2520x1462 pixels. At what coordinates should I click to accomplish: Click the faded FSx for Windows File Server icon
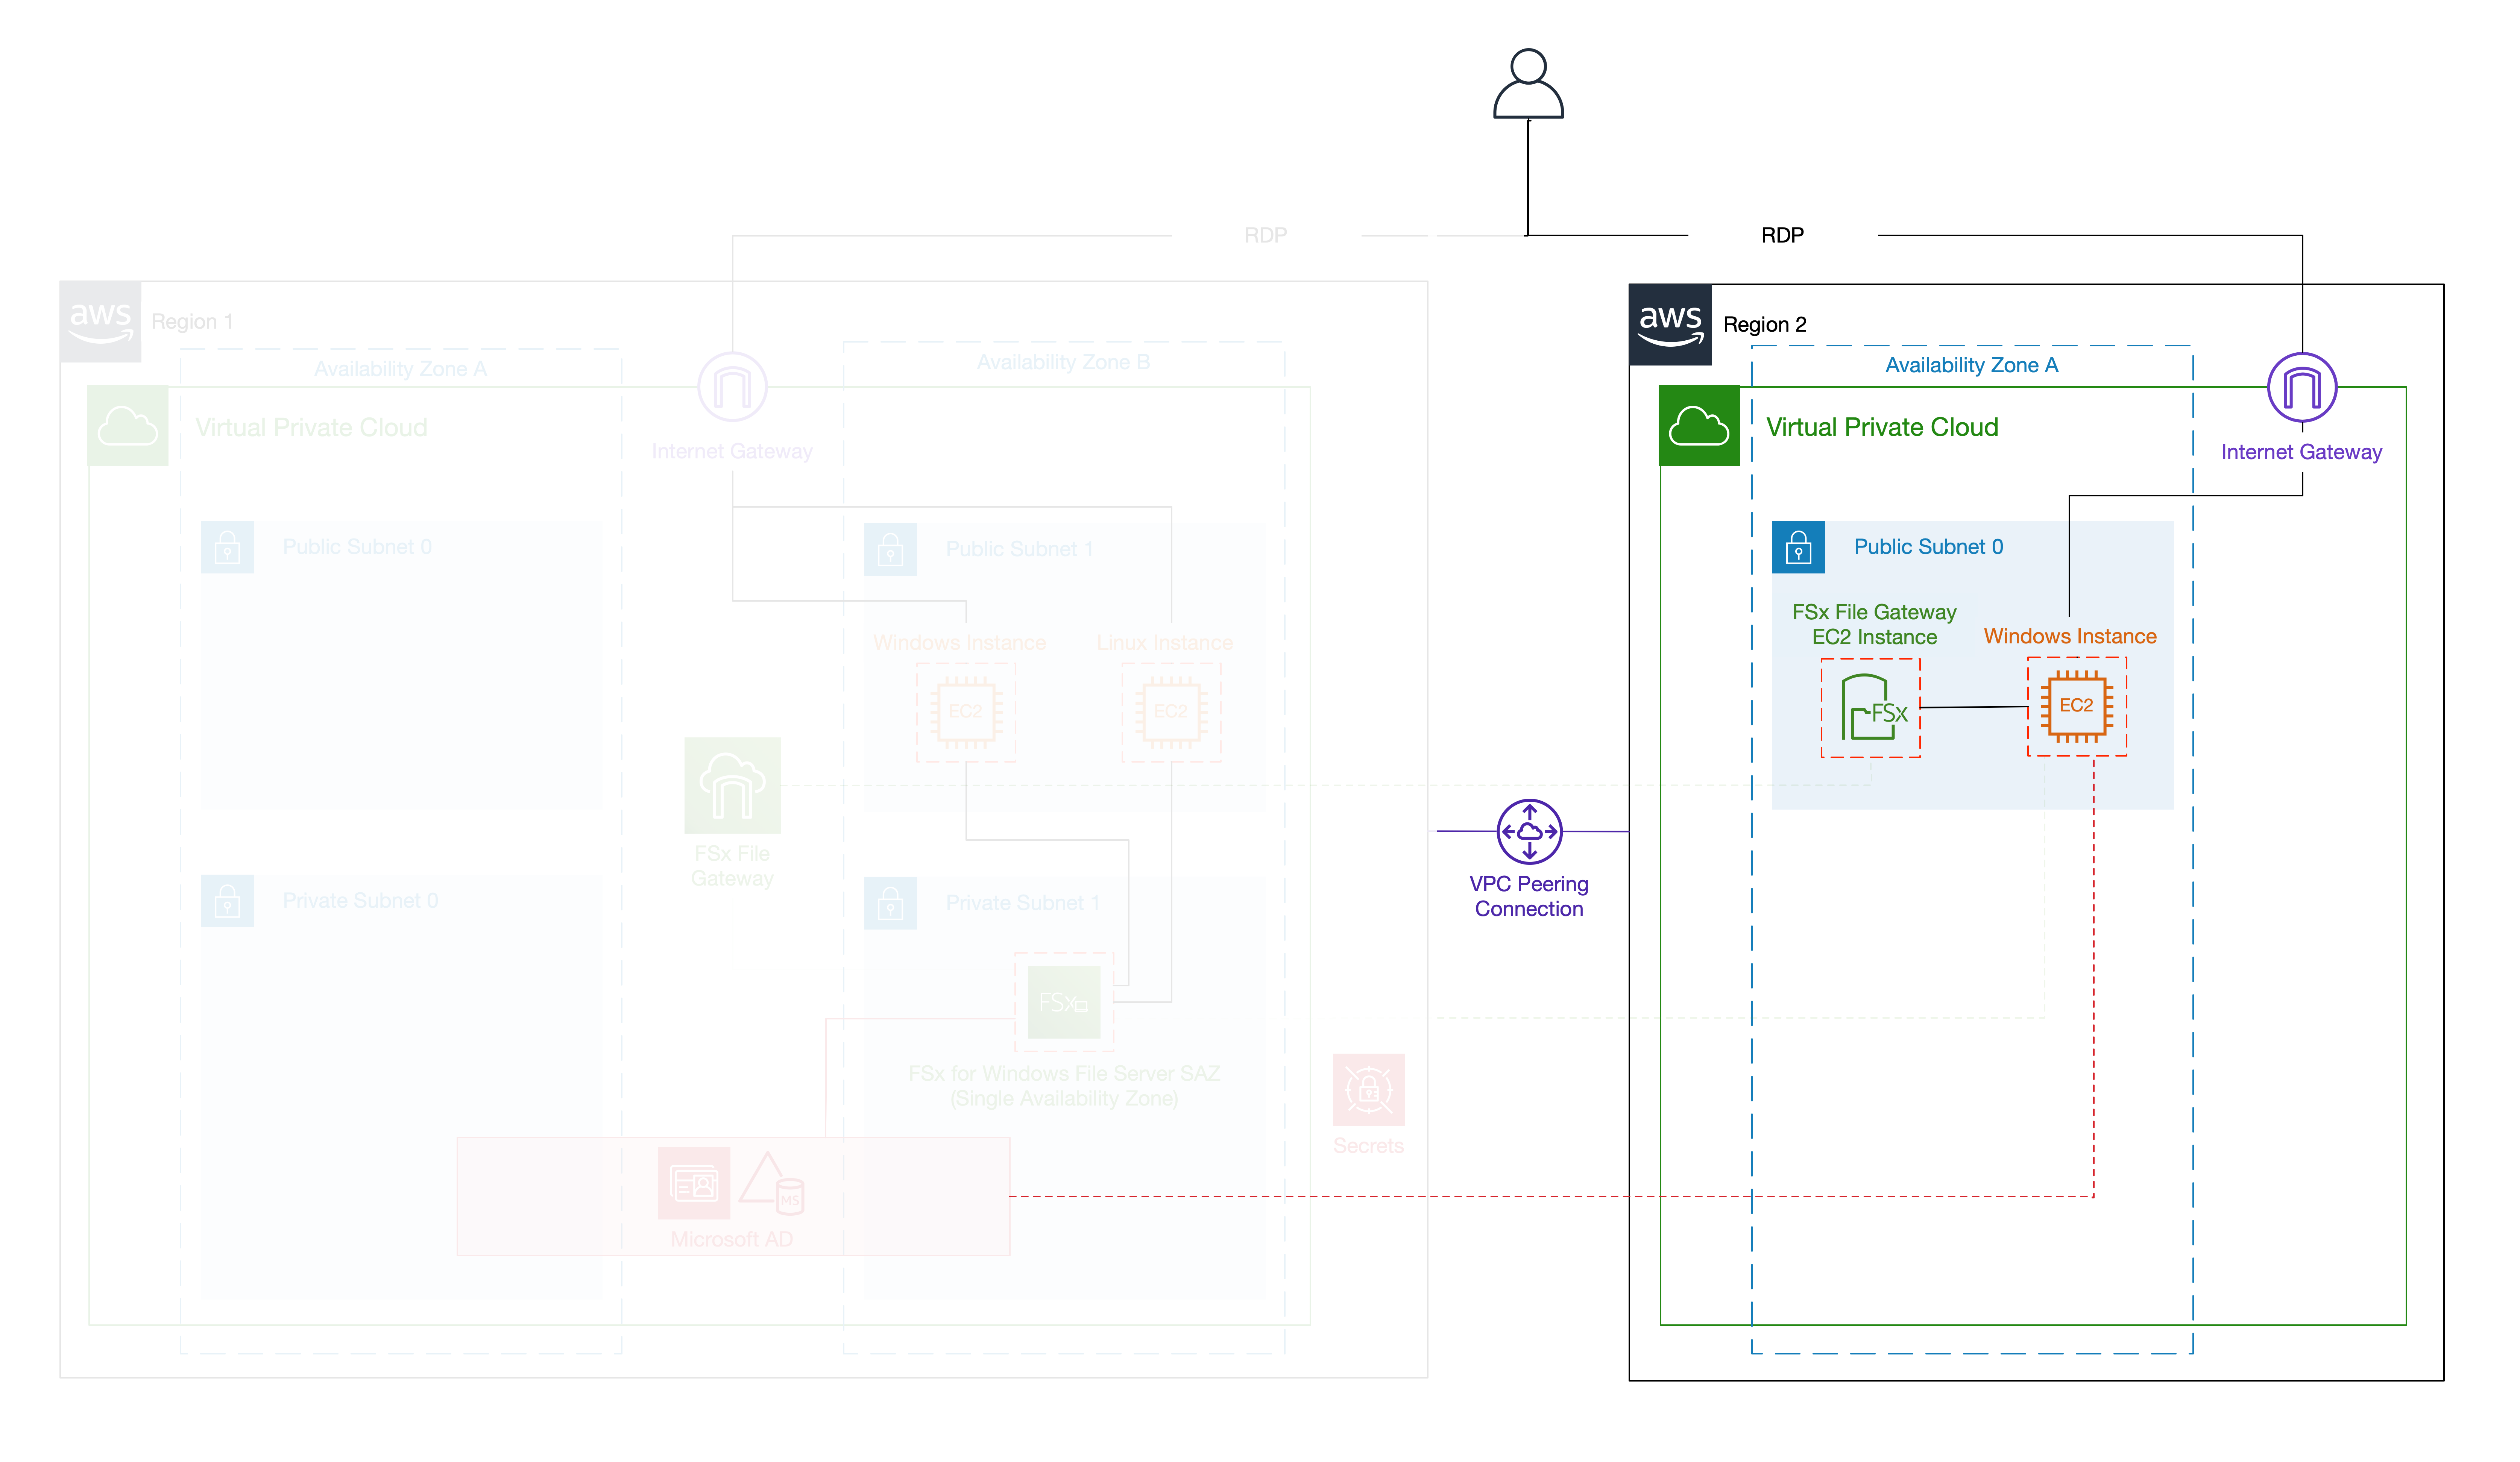click(1064, 1002)
